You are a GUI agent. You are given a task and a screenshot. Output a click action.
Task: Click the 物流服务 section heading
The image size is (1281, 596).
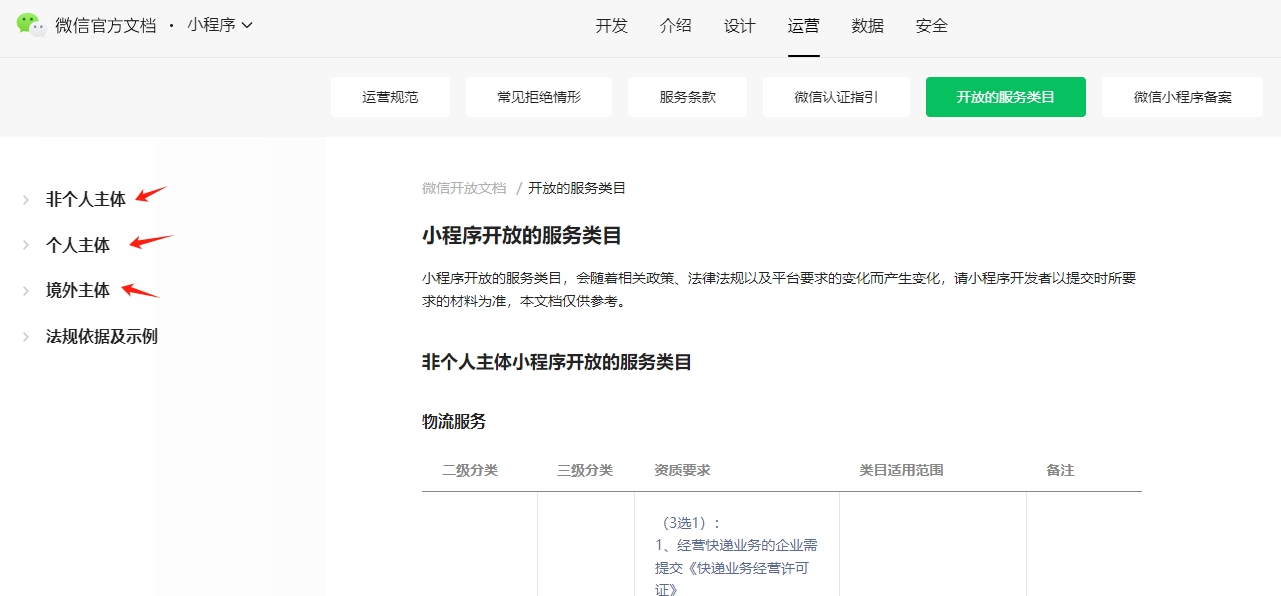pos(454,422)
